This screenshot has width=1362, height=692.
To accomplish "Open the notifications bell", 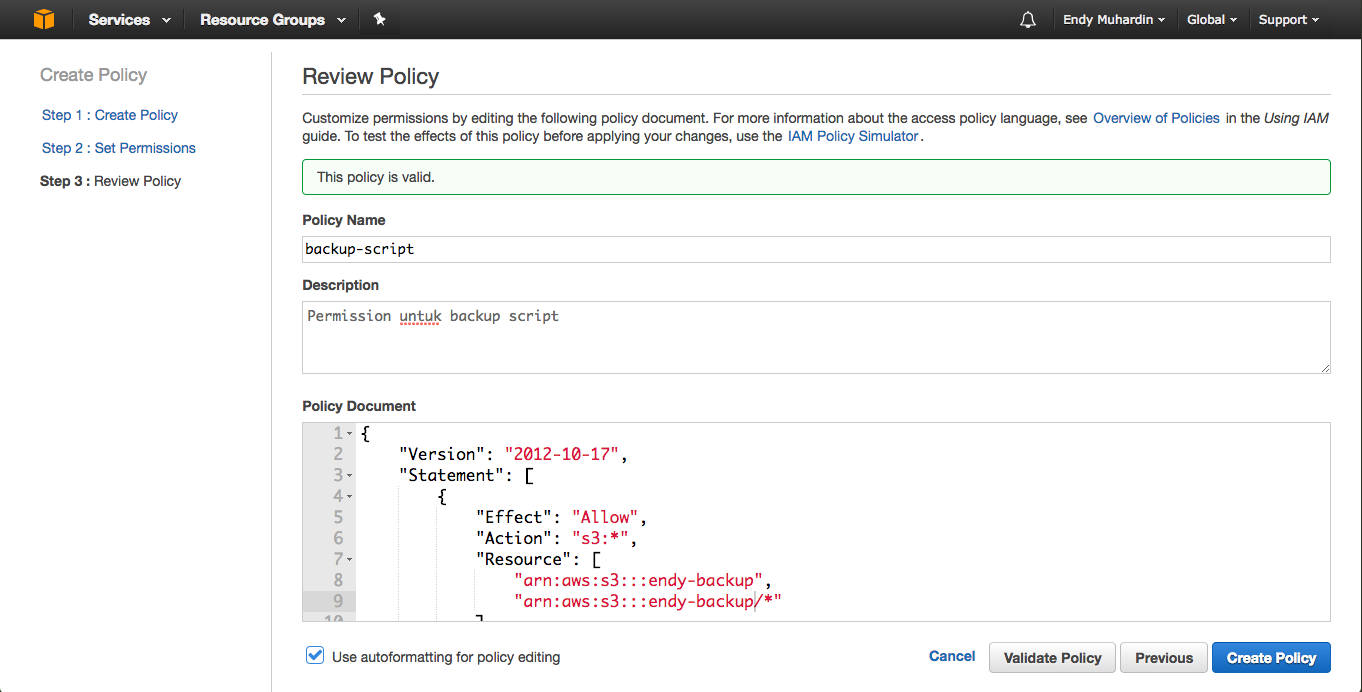I will pyautogui.click(x=1028, y=19).
